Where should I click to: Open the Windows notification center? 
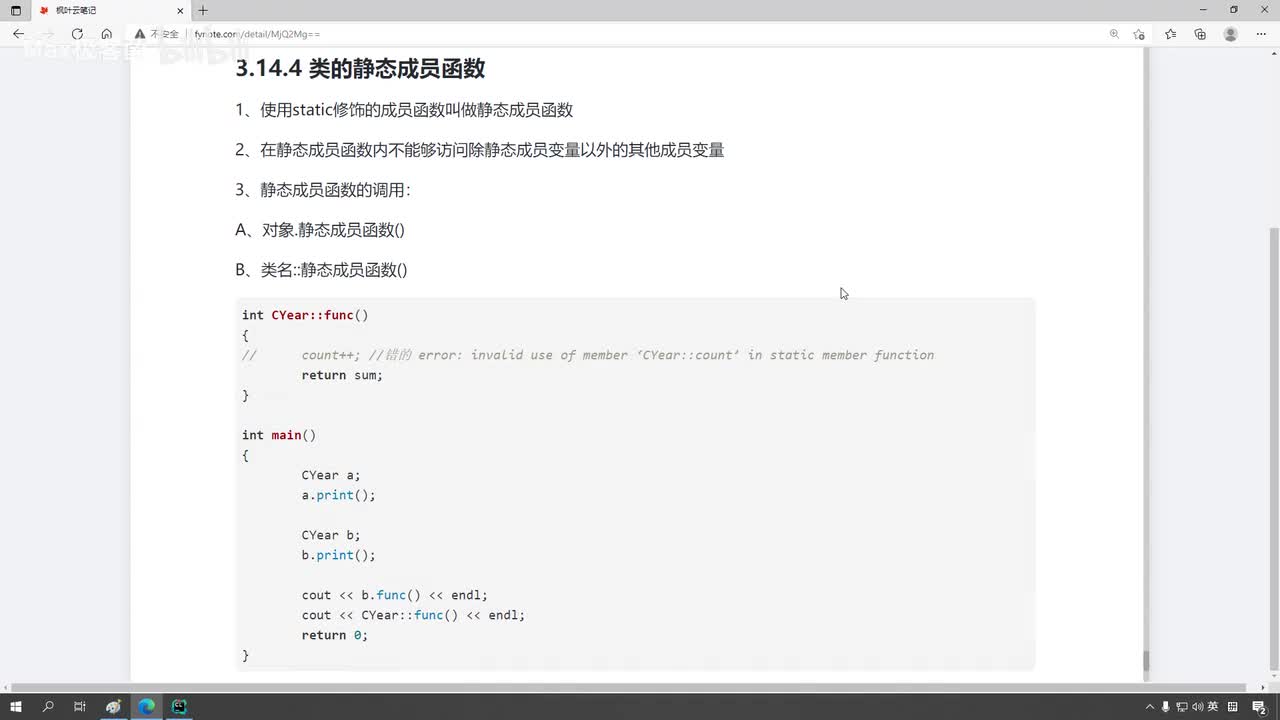[x=1260, y=707]
